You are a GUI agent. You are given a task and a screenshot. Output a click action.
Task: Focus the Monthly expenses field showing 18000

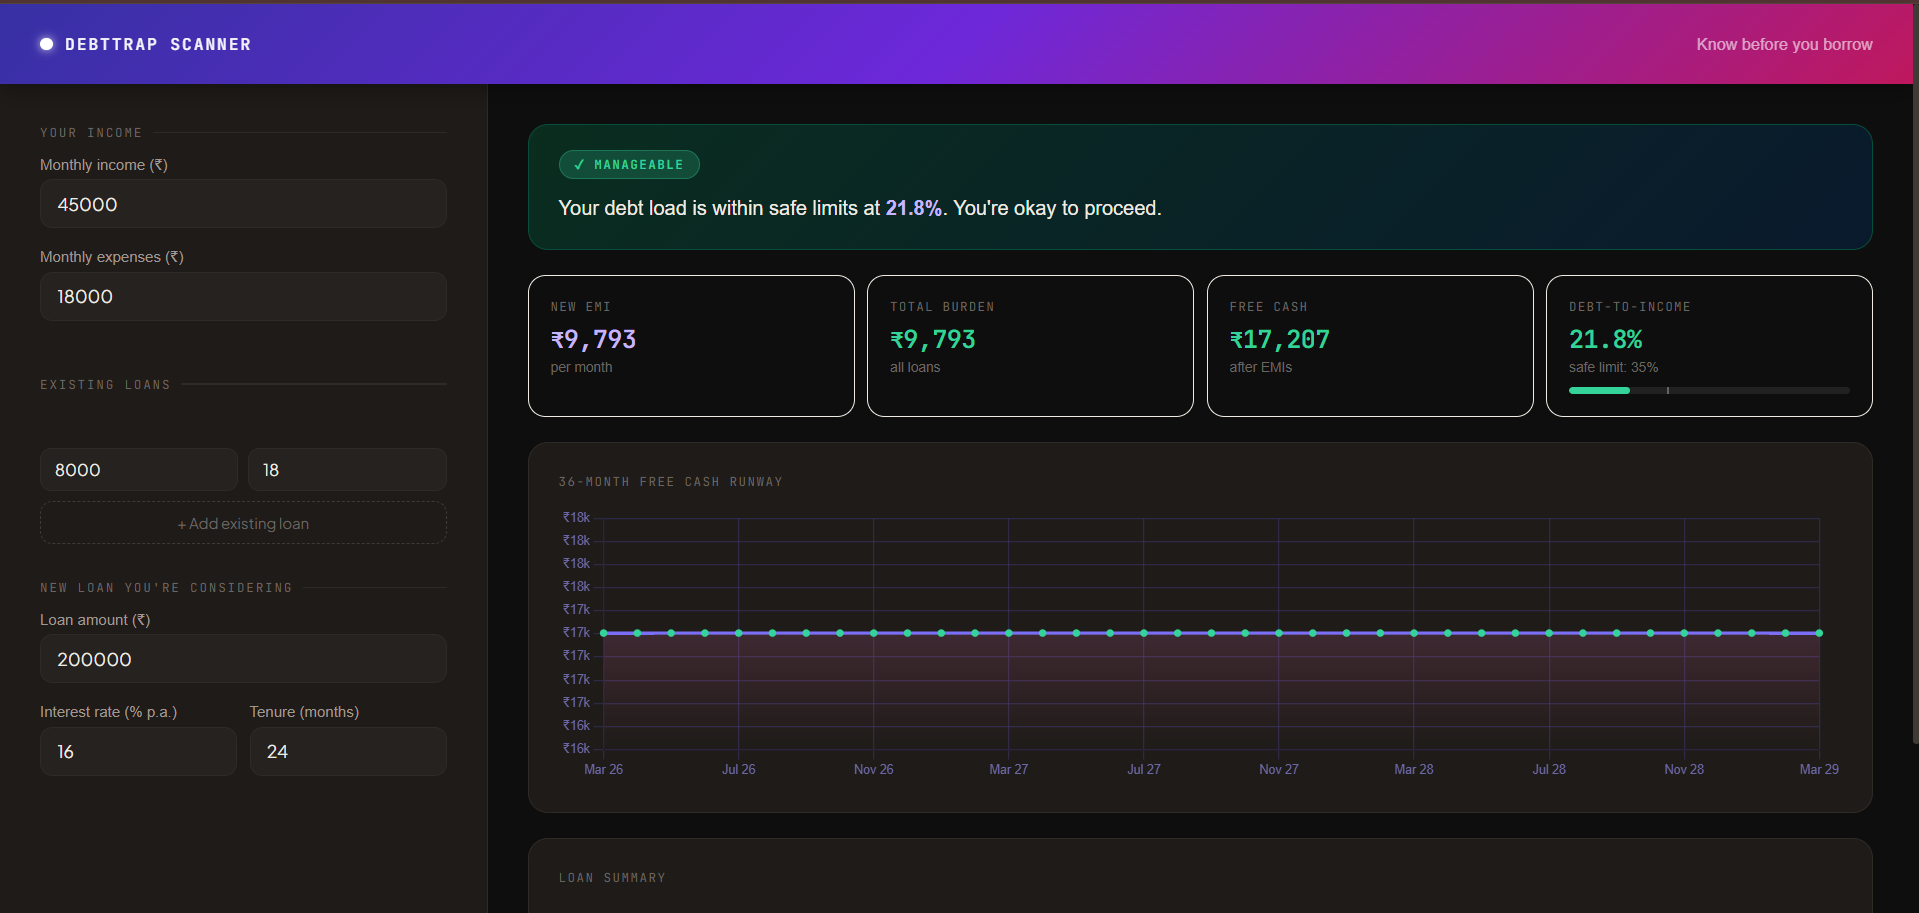click(x=243, y=297)
